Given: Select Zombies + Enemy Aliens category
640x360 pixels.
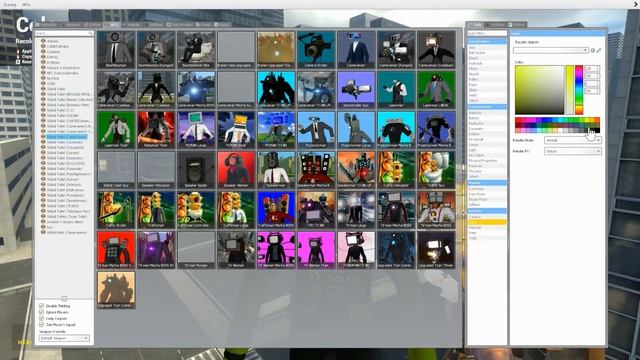Looking at the screenshot, I should tap(65, 222).
